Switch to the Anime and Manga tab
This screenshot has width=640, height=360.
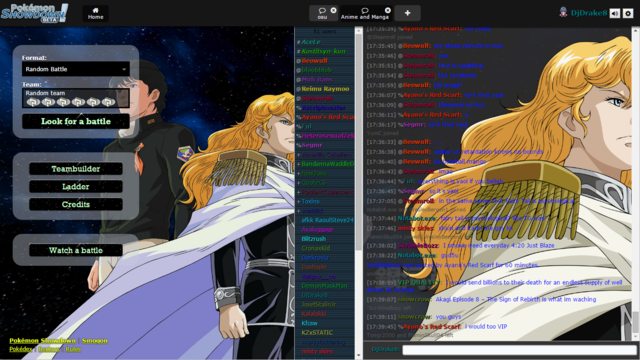click(x=364, y=13)
